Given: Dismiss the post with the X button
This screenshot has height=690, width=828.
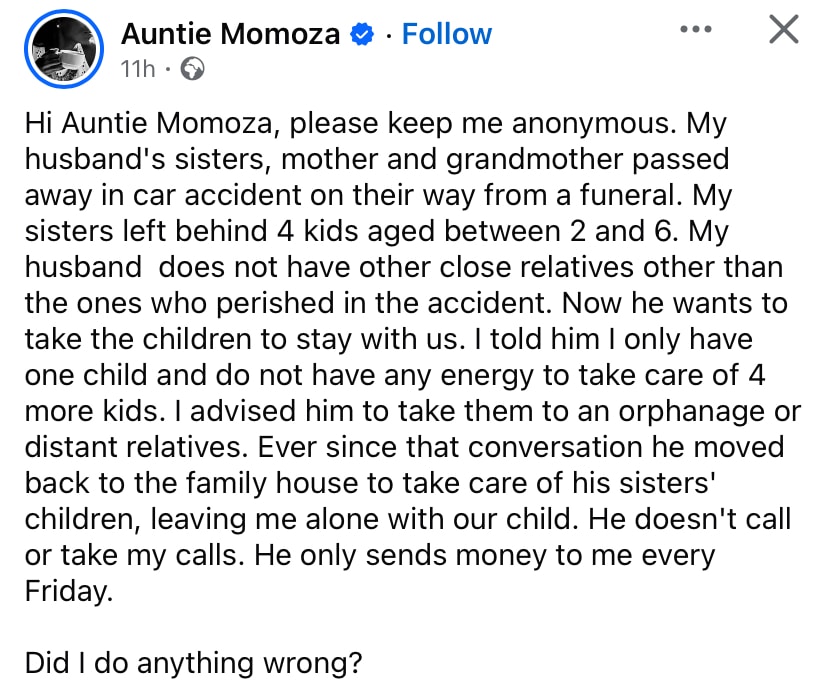Looking at the screenshot, I should [783, 29].
